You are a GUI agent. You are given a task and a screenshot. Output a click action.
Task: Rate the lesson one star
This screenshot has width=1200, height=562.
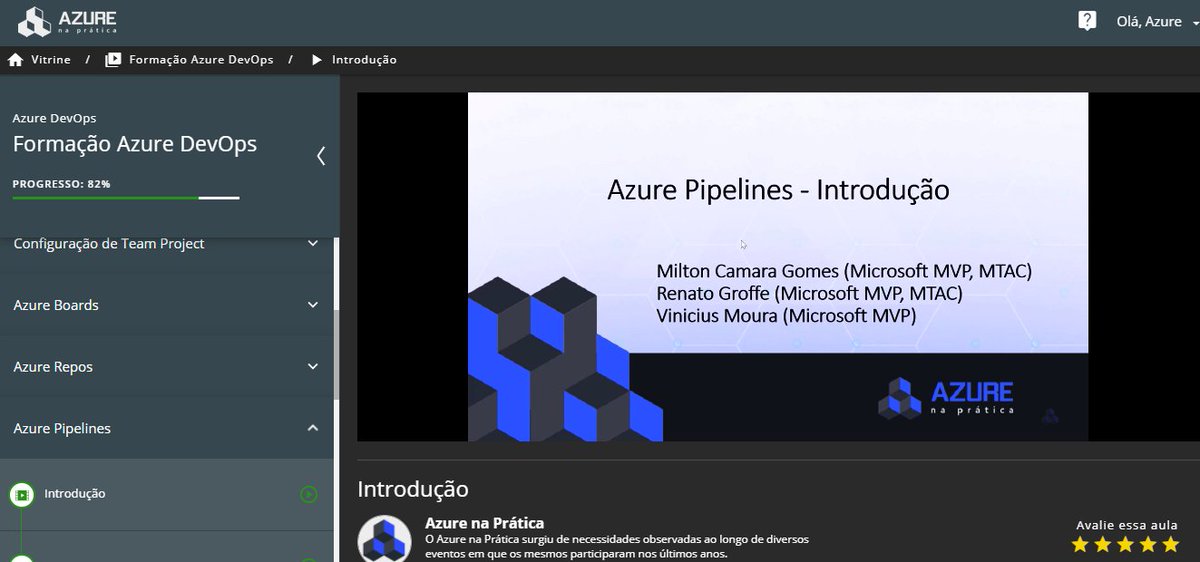click(1080, 545)
